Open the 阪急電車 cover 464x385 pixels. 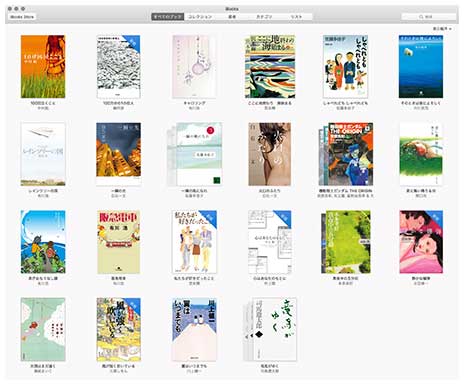tap(118, 242)
